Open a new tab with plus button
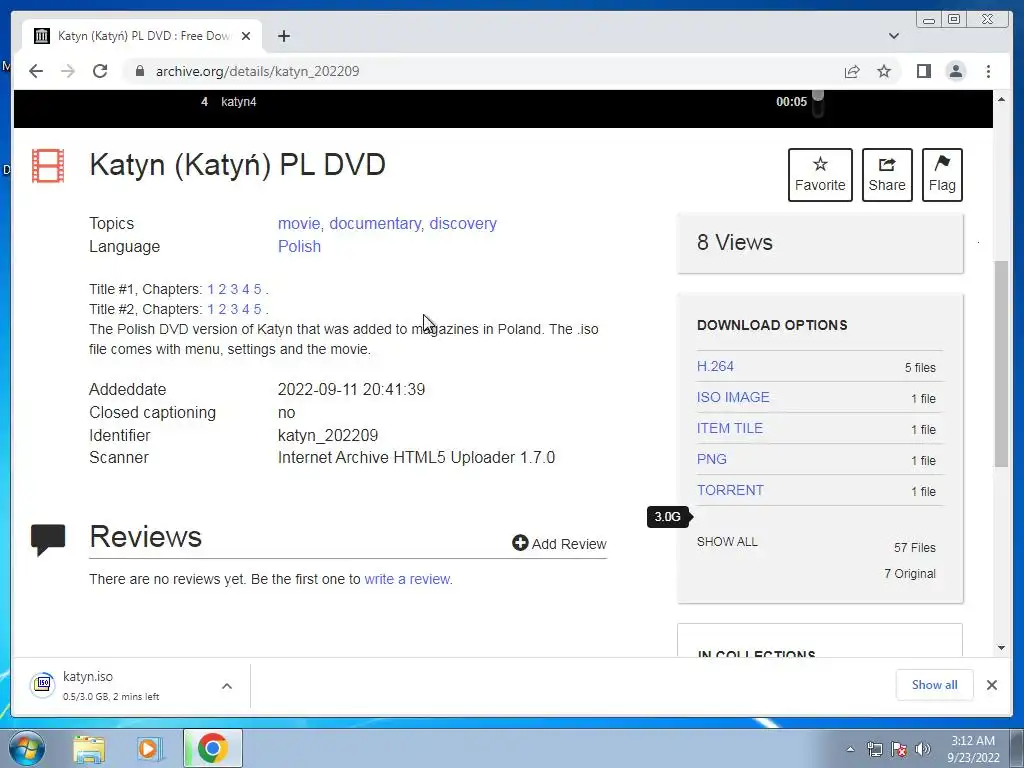1024x768 pixels. 283,36
